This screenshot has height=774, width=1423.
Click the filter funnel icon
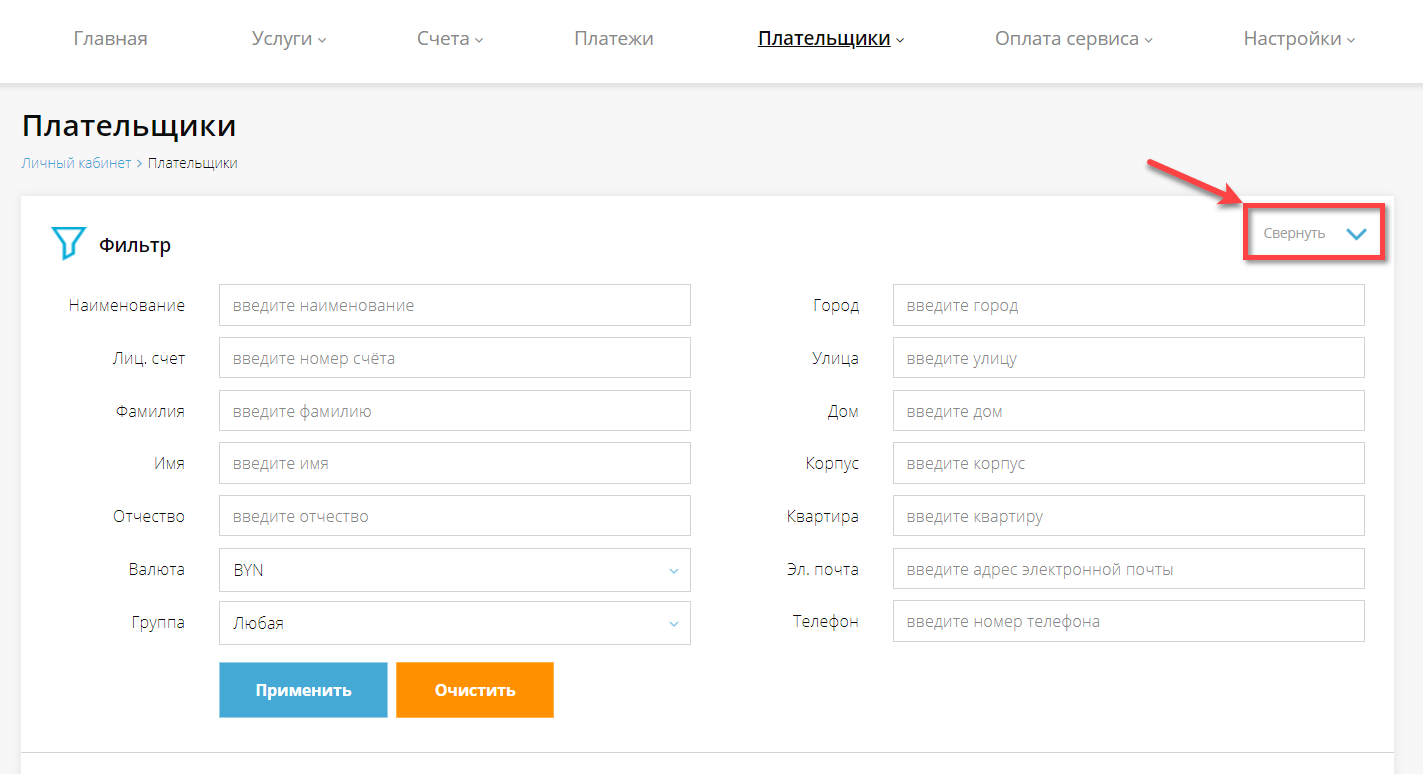coord(69,243)
